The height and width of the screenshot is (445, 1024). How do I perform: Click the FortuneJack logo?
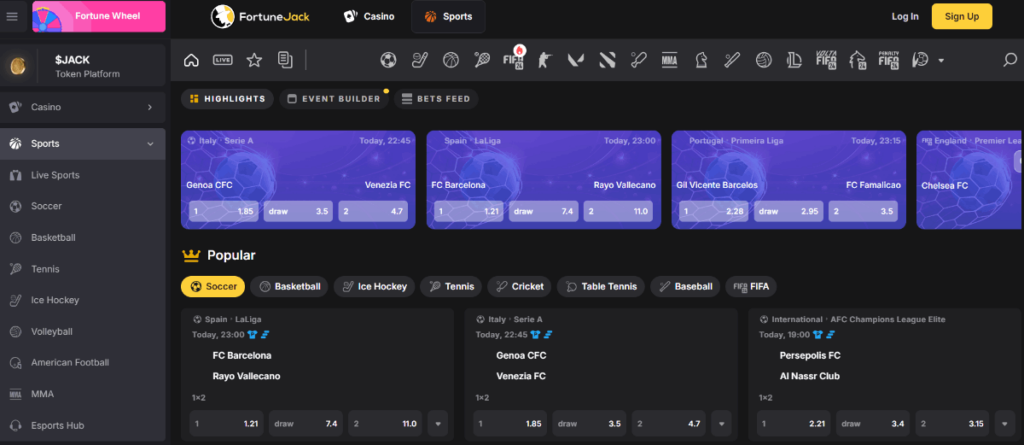coord(260,17)
